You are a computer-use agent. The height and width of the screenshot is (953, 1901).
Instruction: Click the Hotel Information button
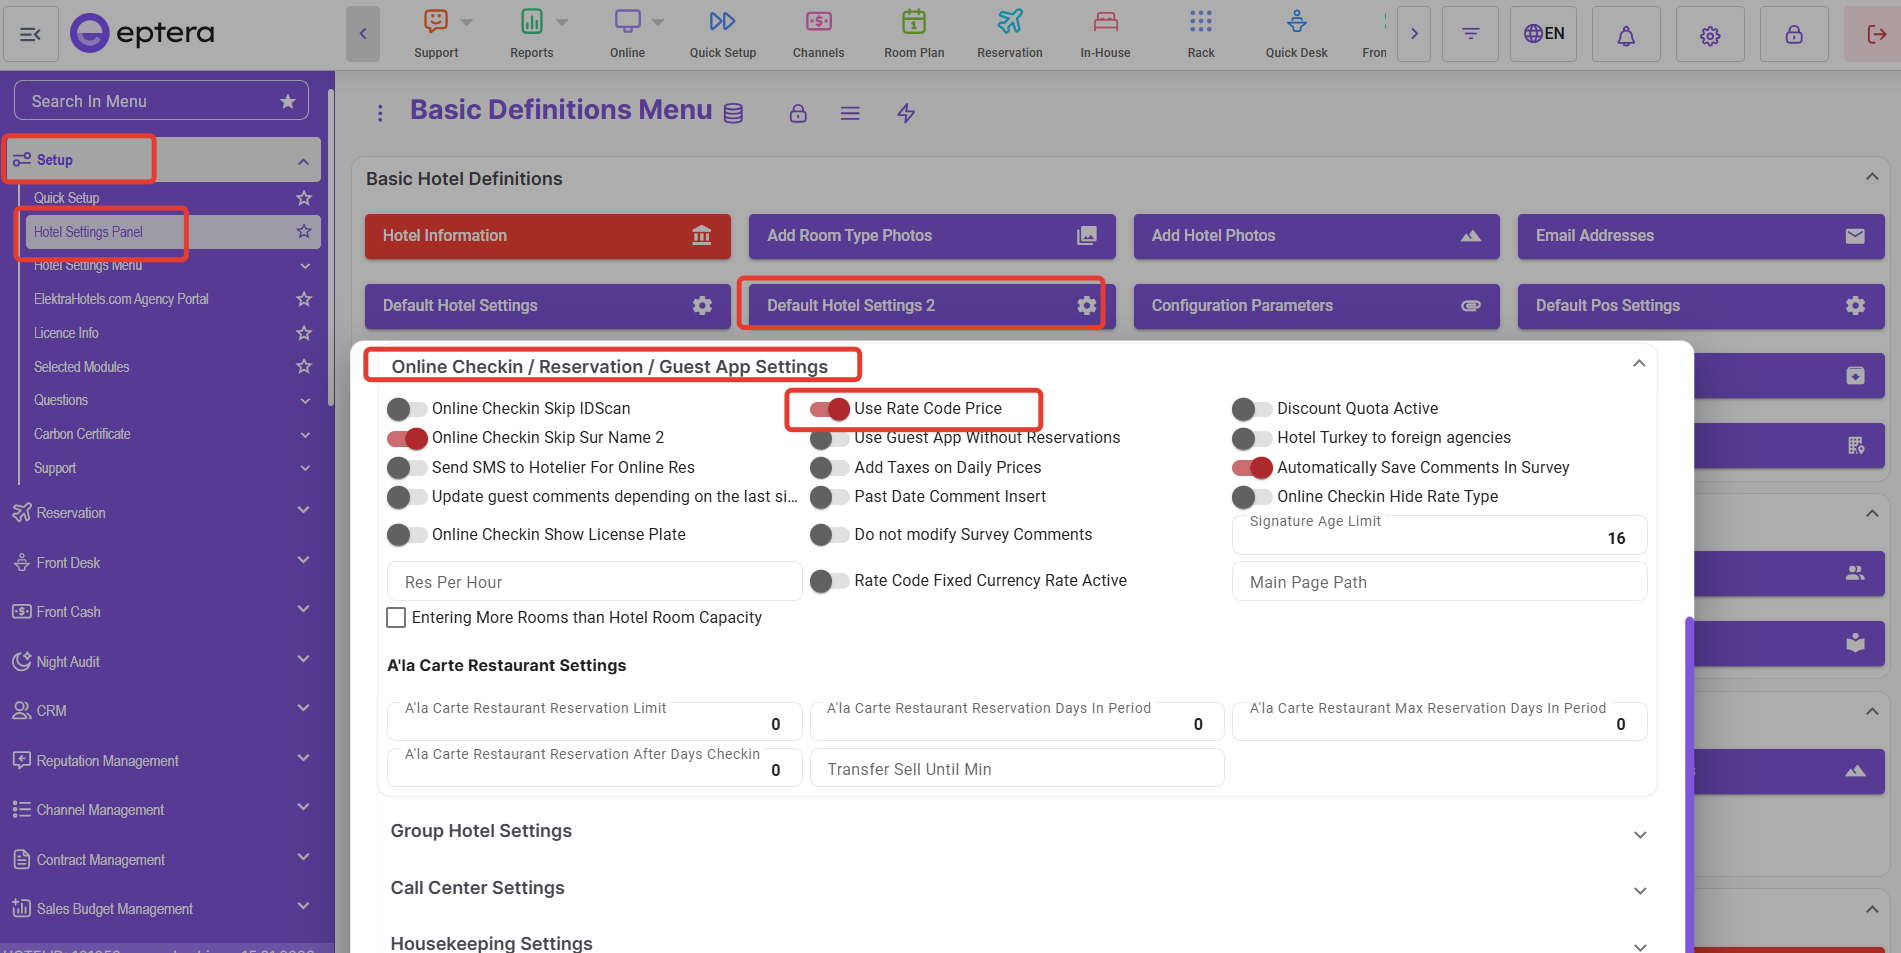pyautogui.click(x=547, y=236)
